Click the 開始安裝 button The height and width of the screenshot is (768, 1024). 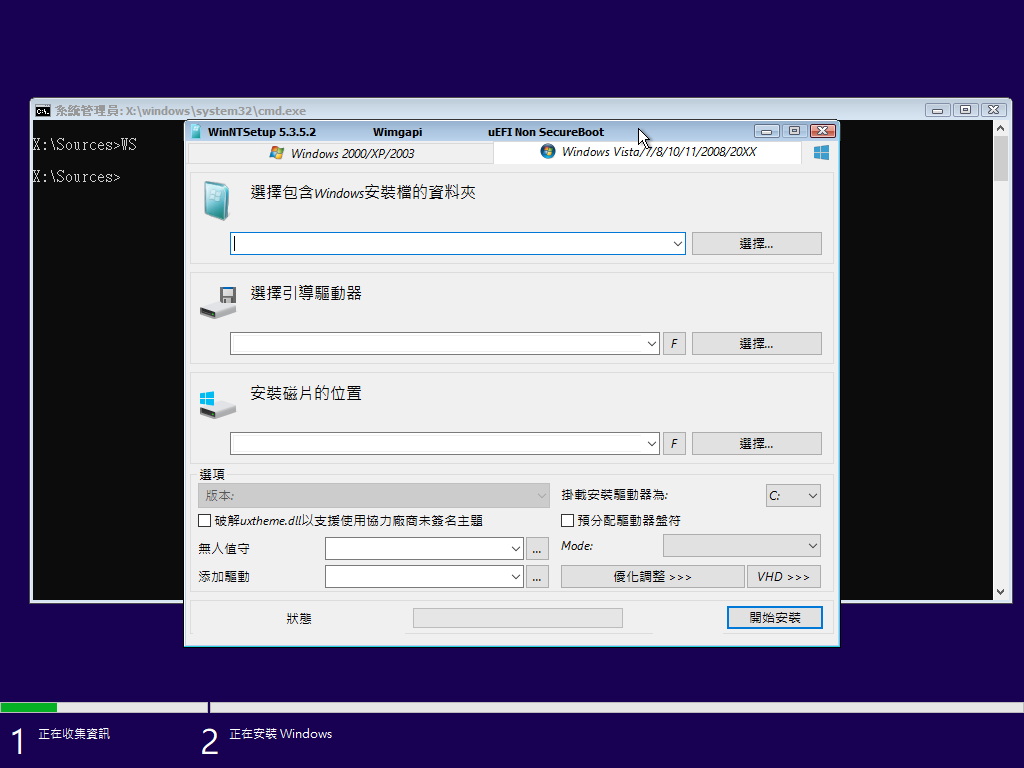(775, 618)
